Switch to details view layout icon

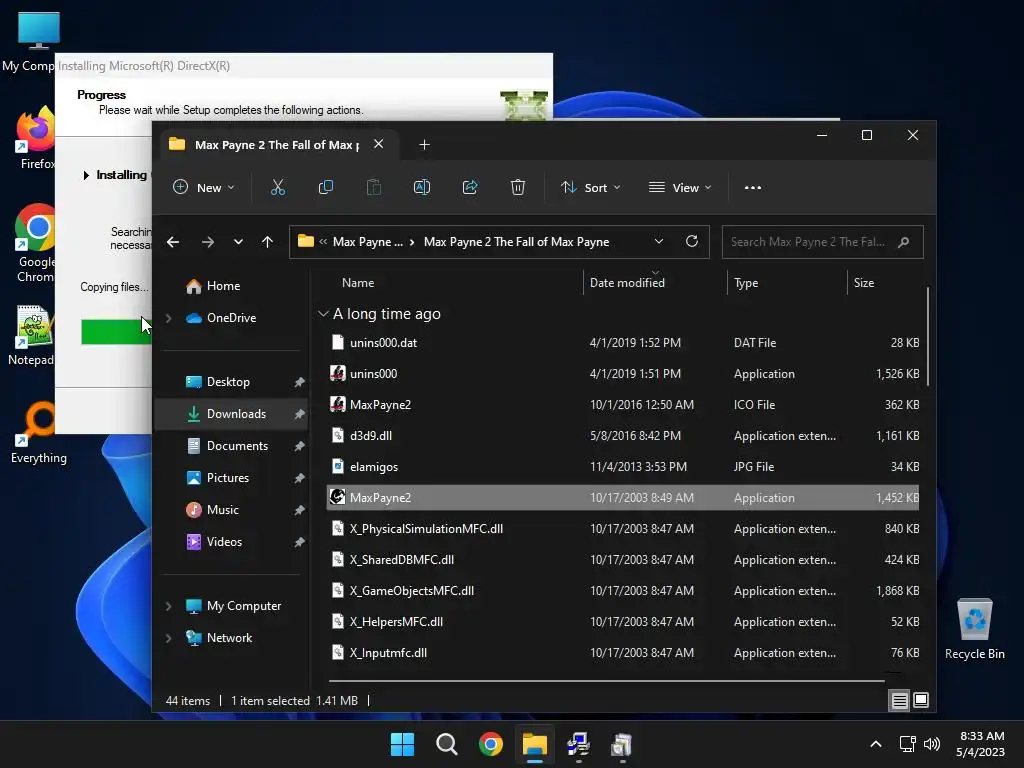(x=899, y=701)
